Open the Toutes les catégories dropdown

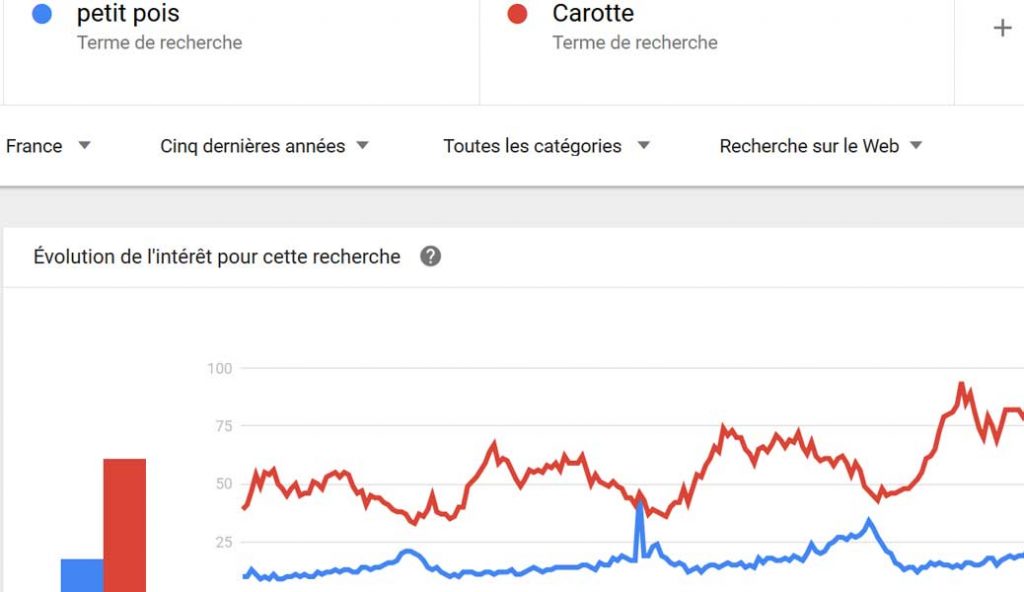click(545, 146)
